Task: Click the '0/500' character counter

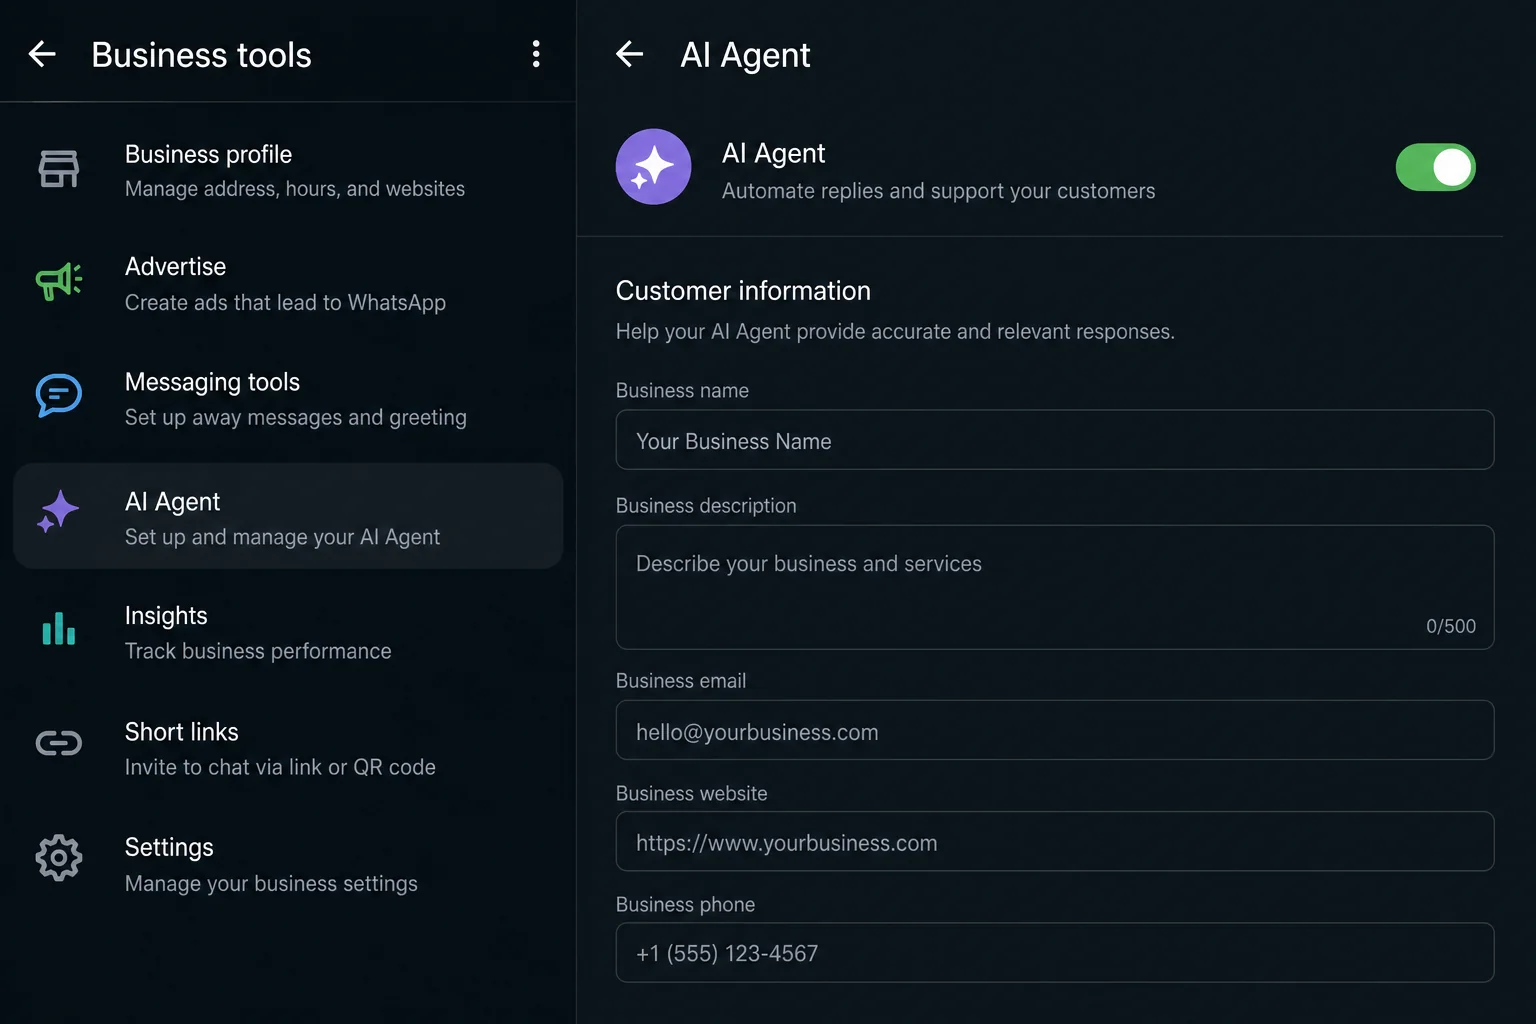Action: click(1451, 626)
